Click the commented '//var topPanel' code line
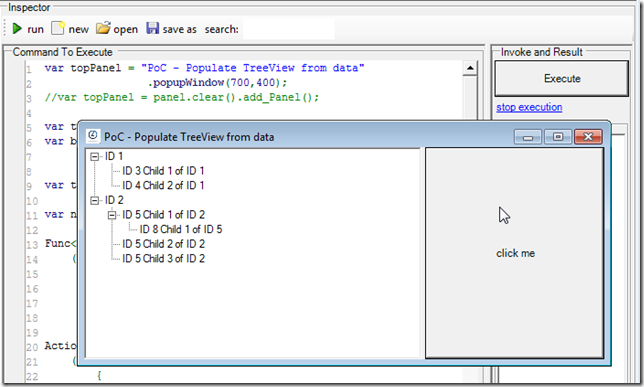This screenshot has height=387, width=644. point(182,97)
